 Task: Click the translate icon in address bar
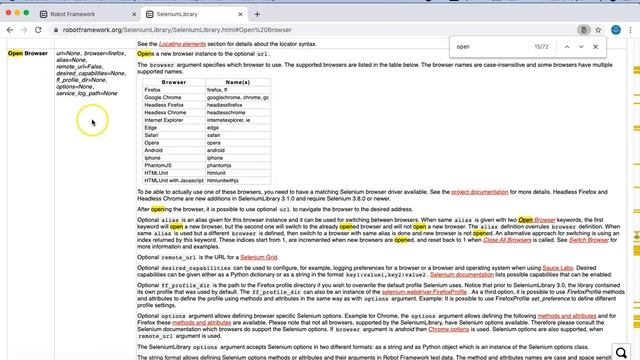pos(584,30)
